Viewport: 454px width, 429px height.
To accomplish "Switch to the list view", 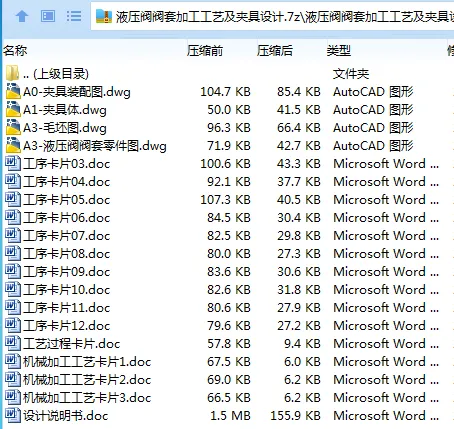I will 74,16.
